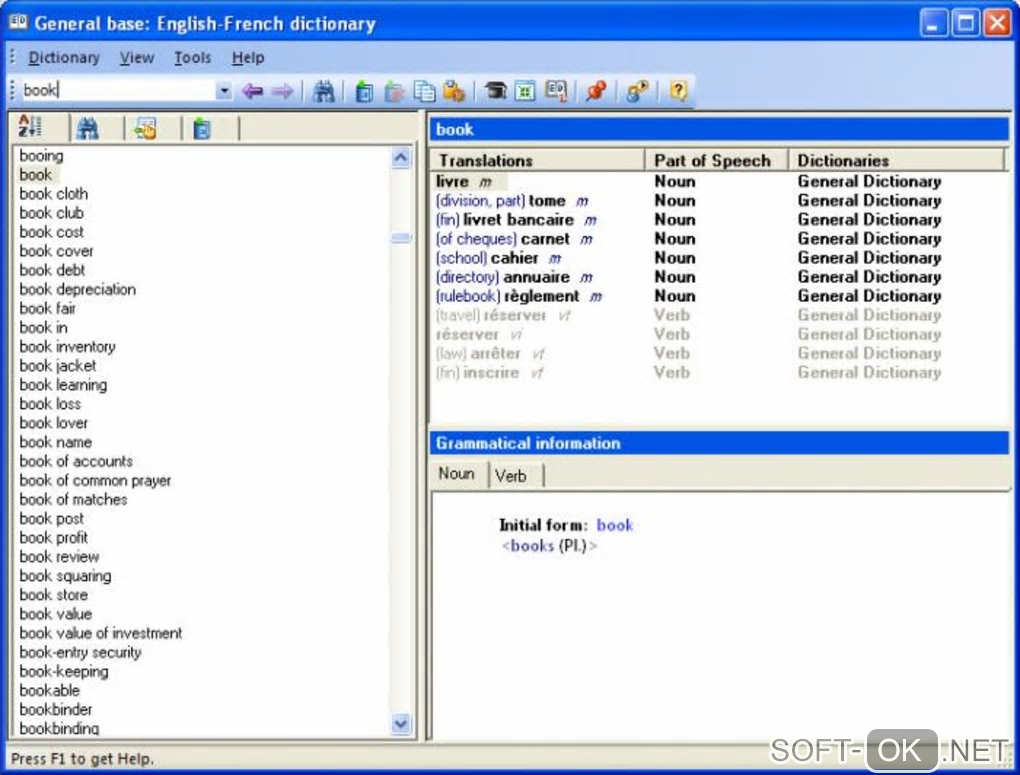This screenshot has width=1020, height=775.
Task: Click the word list scroll down arrow
Action: [x=401, y=723]
